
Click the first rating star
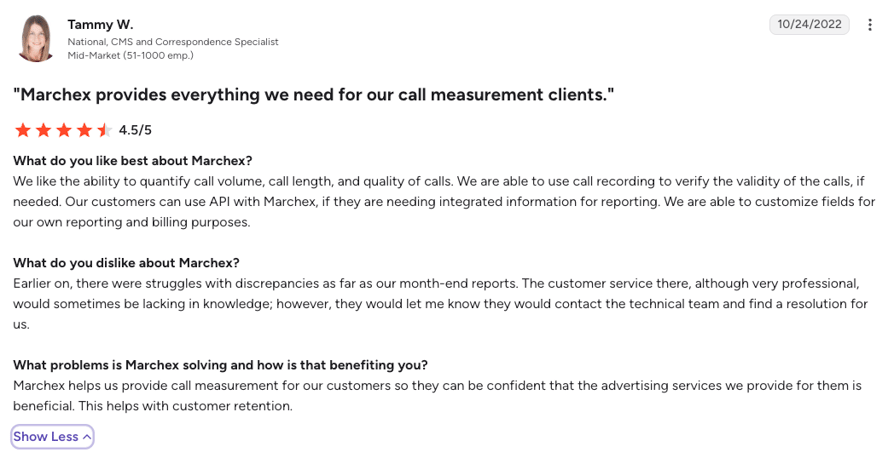[x=23, y=130]
